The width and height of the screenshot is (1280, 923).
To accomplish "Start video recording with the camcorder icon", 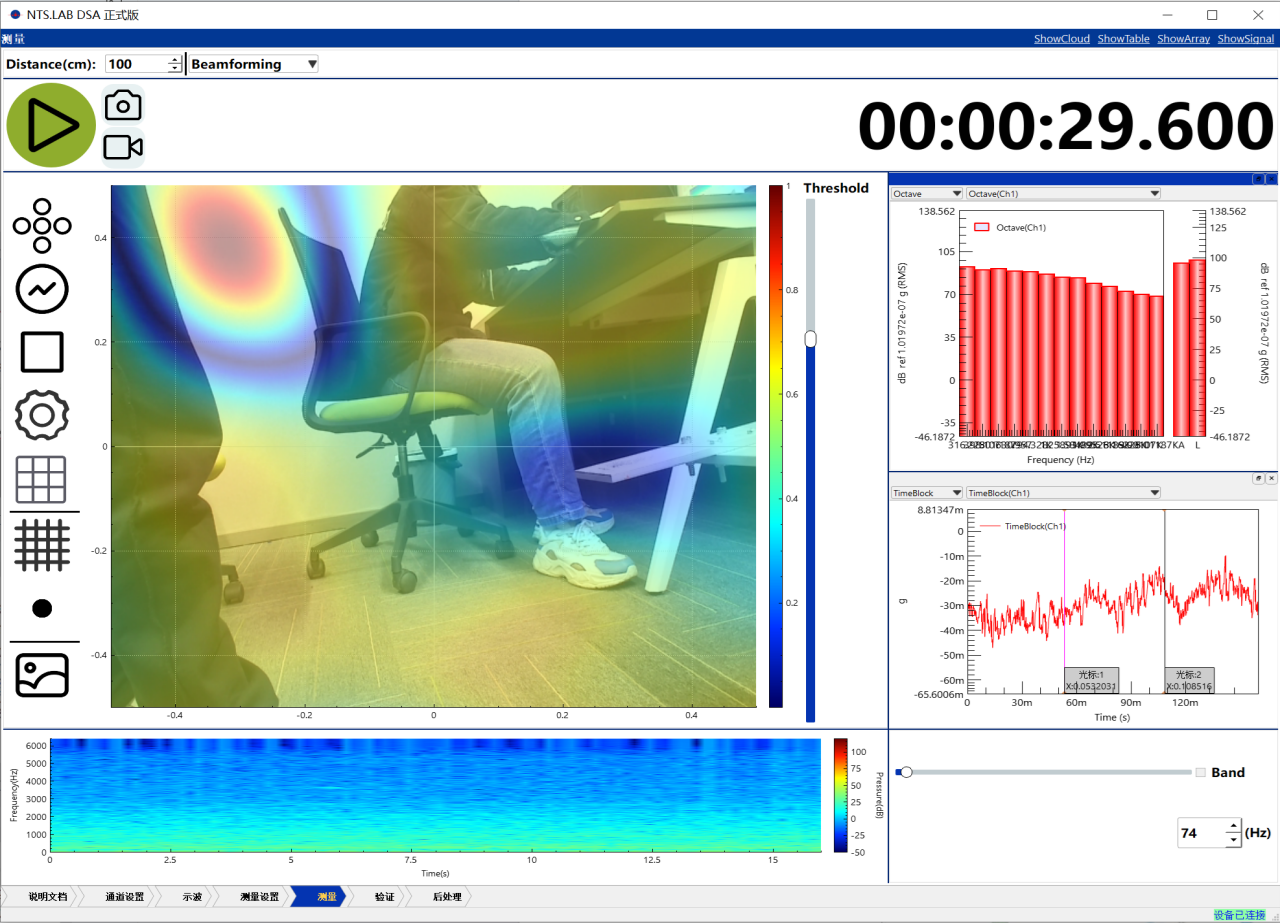I will coord(123,147).
